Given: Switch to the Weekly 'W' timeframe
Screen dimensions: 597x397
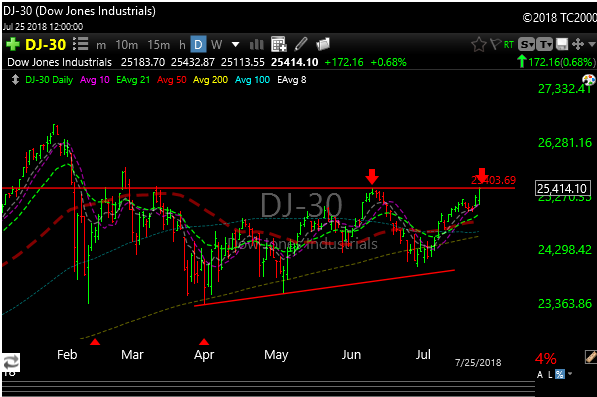Looking at the screenshot, I should (216, 45).
